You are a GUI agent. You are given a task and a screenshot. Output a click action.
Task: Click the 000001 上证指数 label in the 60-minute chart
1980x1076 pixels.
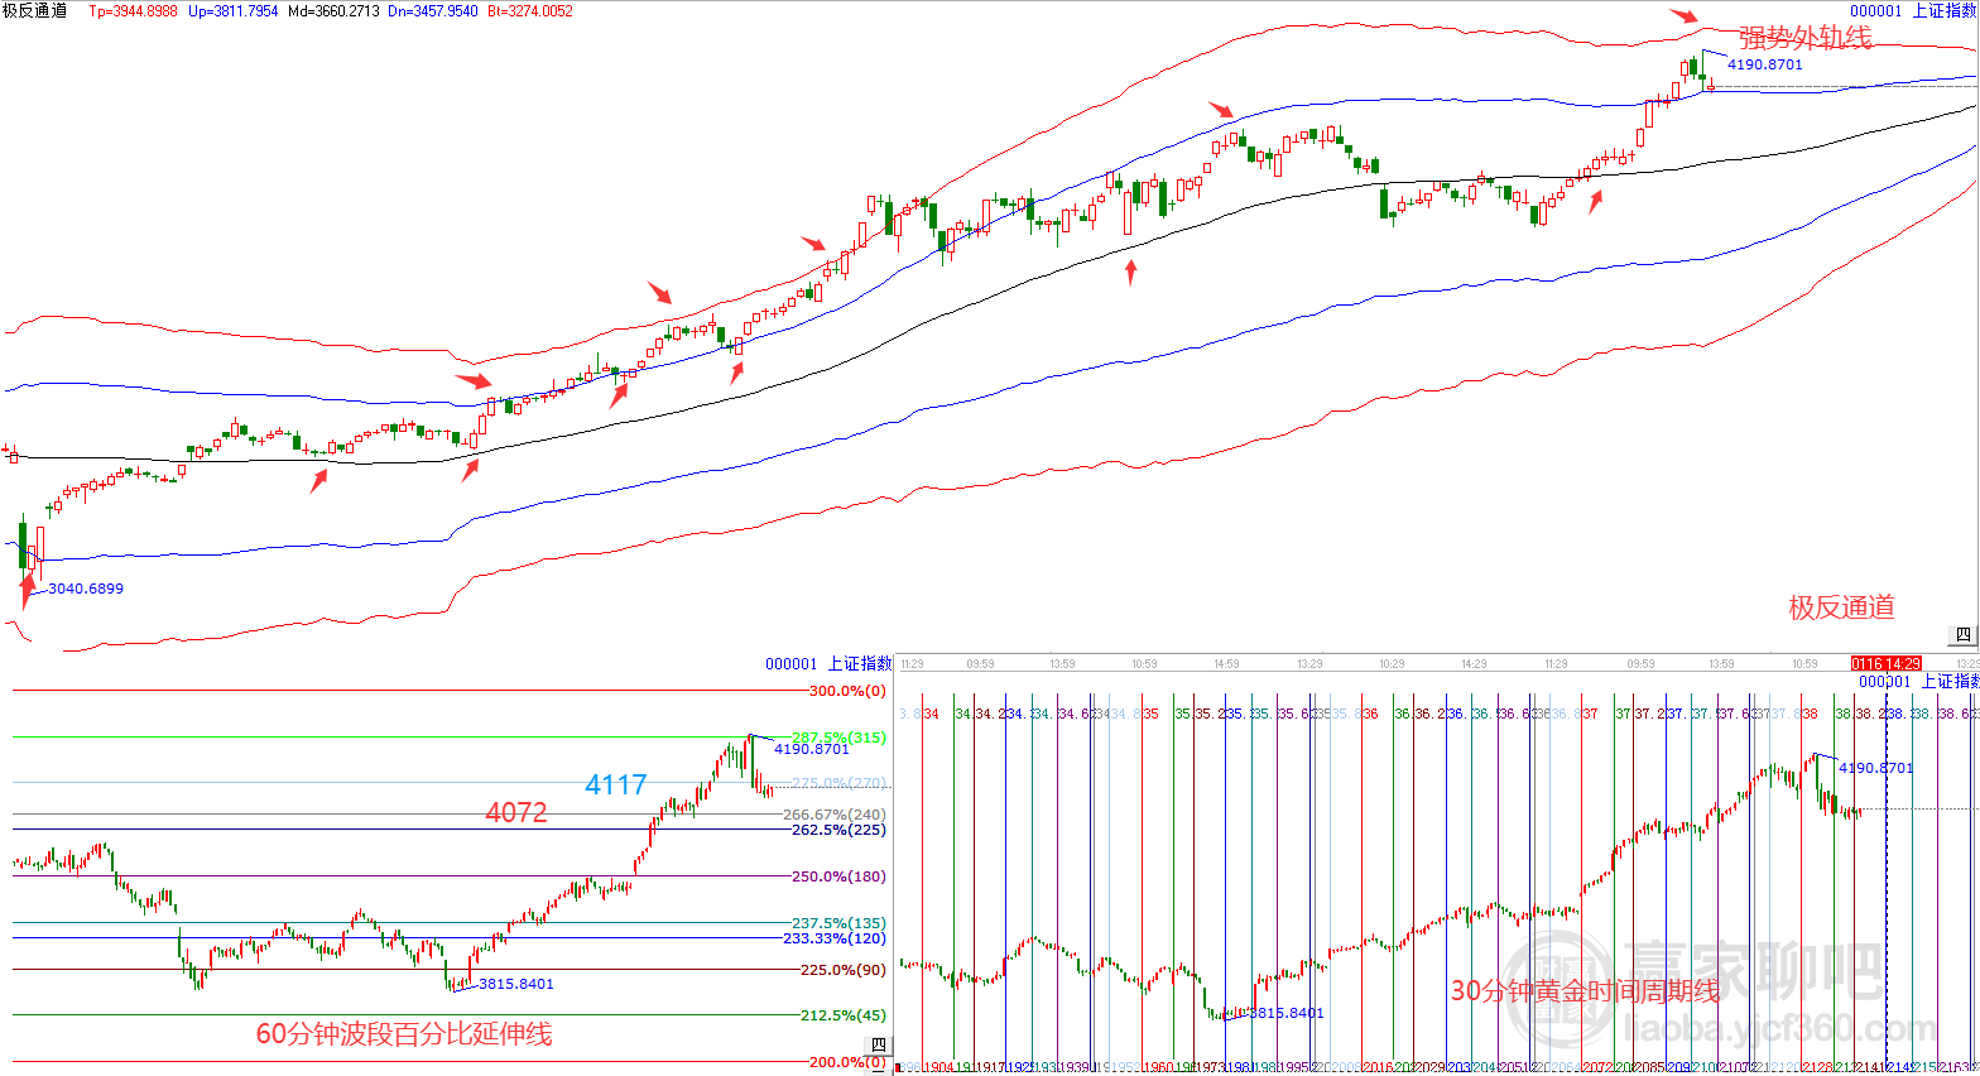point(828,663)
